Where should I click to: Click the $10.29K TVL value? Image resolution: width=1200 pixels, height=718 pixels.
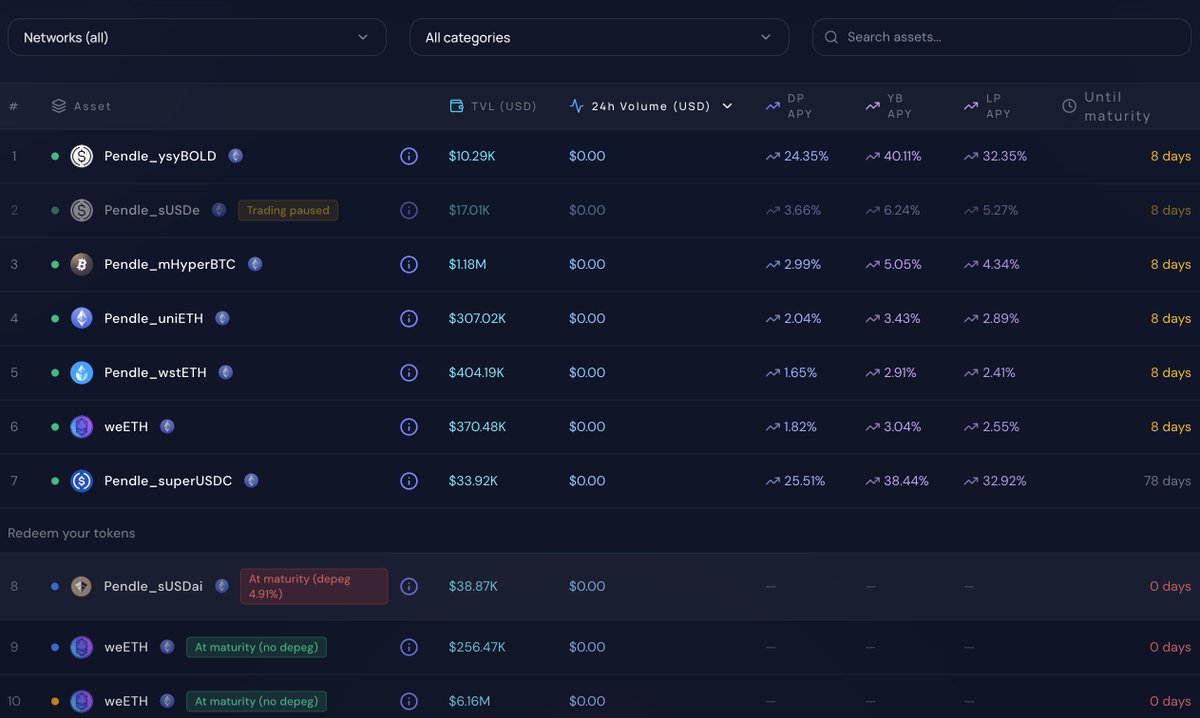[x=472, y=156]
